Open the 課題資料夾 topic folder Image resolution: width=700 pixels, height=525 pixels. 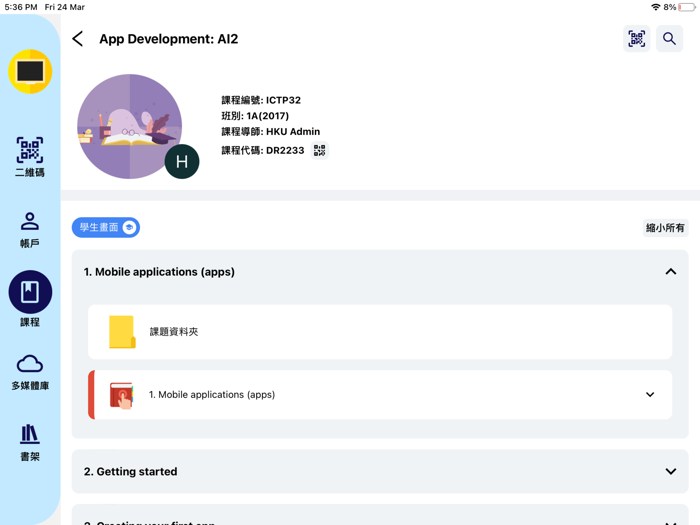coord(380,332)
